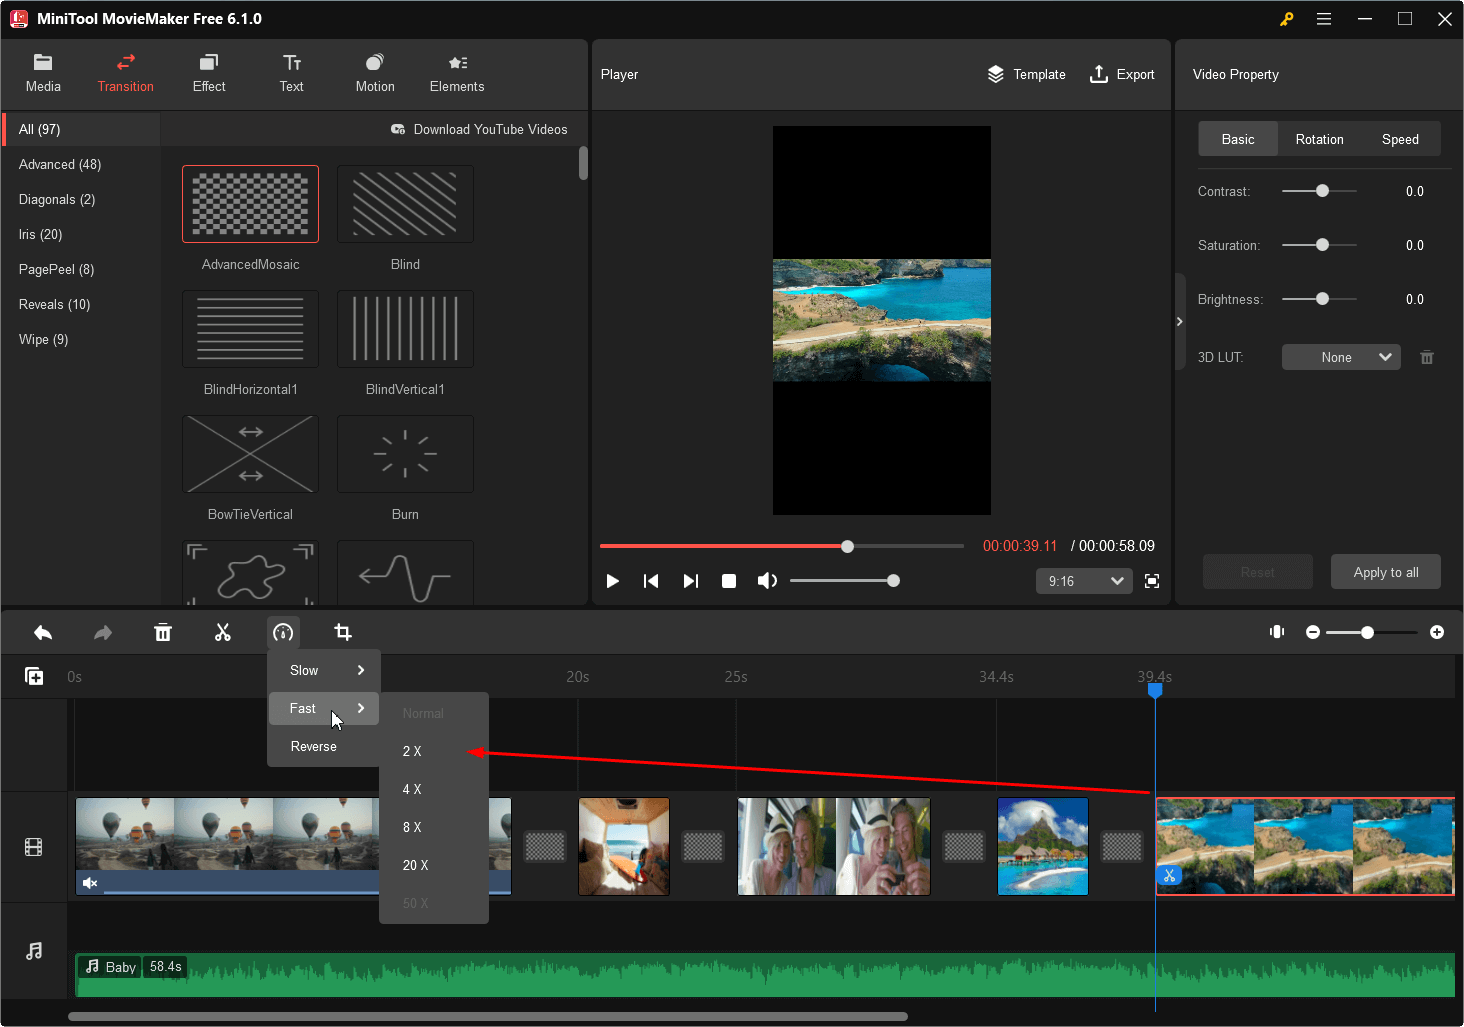The image size is (1464, 1027).
Task: Open the Elements tab
Action: [457, 74]
